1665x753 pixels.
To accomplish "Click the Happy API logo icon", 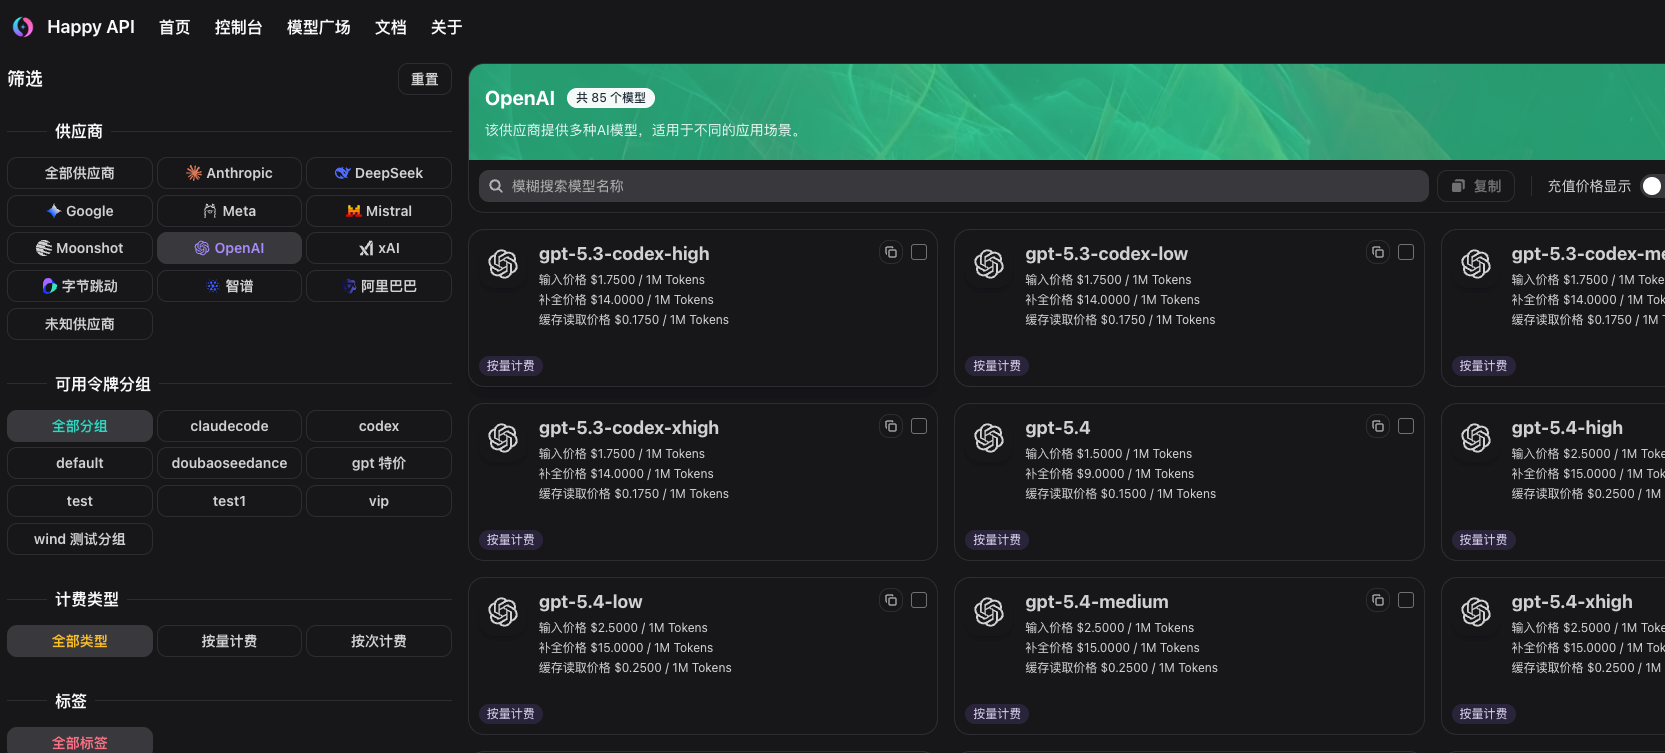I will click(22, 27).
